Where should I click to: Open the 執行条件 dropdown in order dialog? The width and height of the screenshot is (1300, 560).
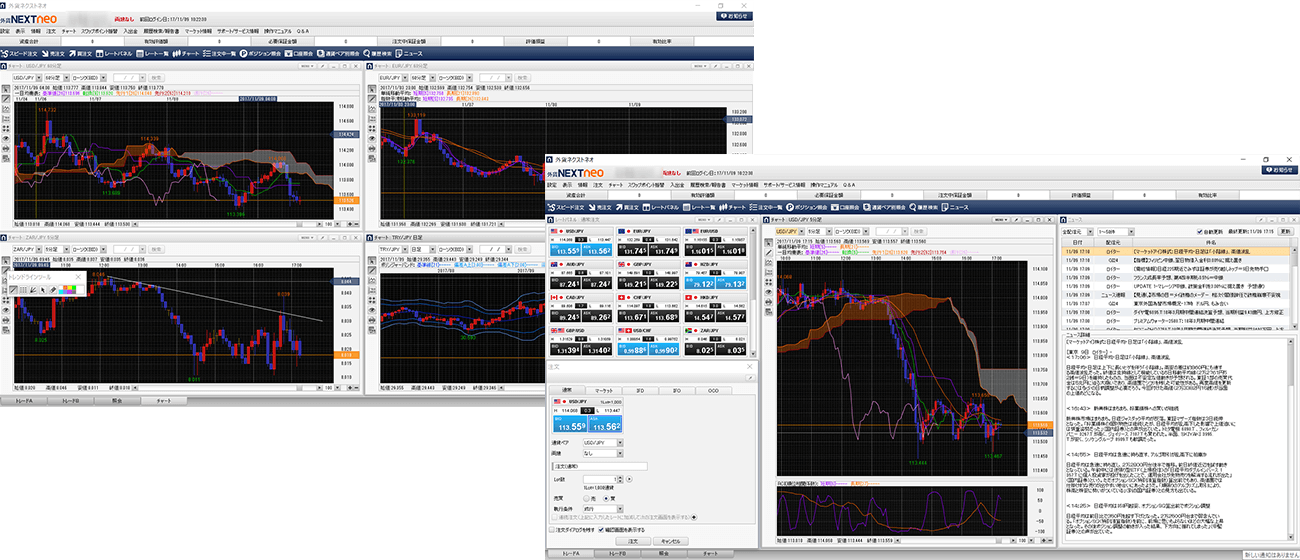pyautogui.click(x=604, y=509)
